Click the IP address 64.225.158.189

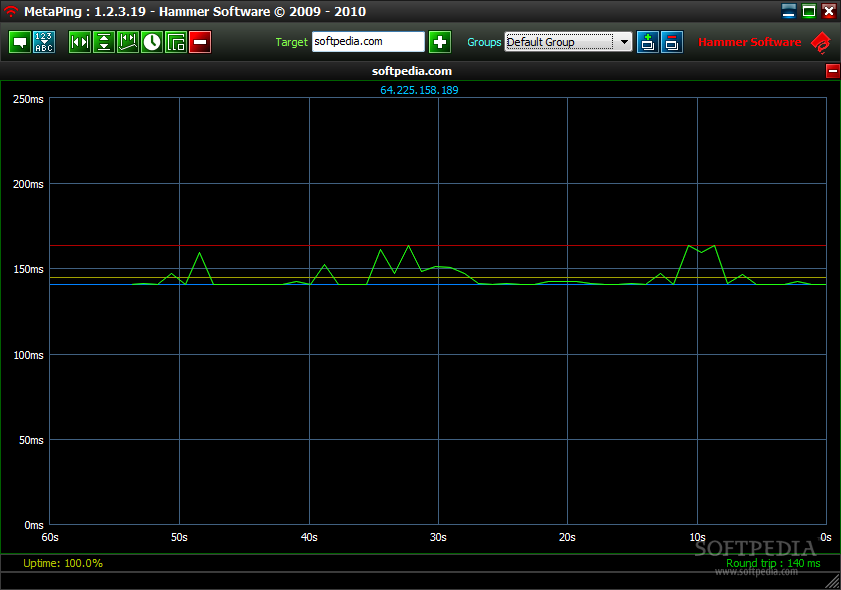pos(419,90)
